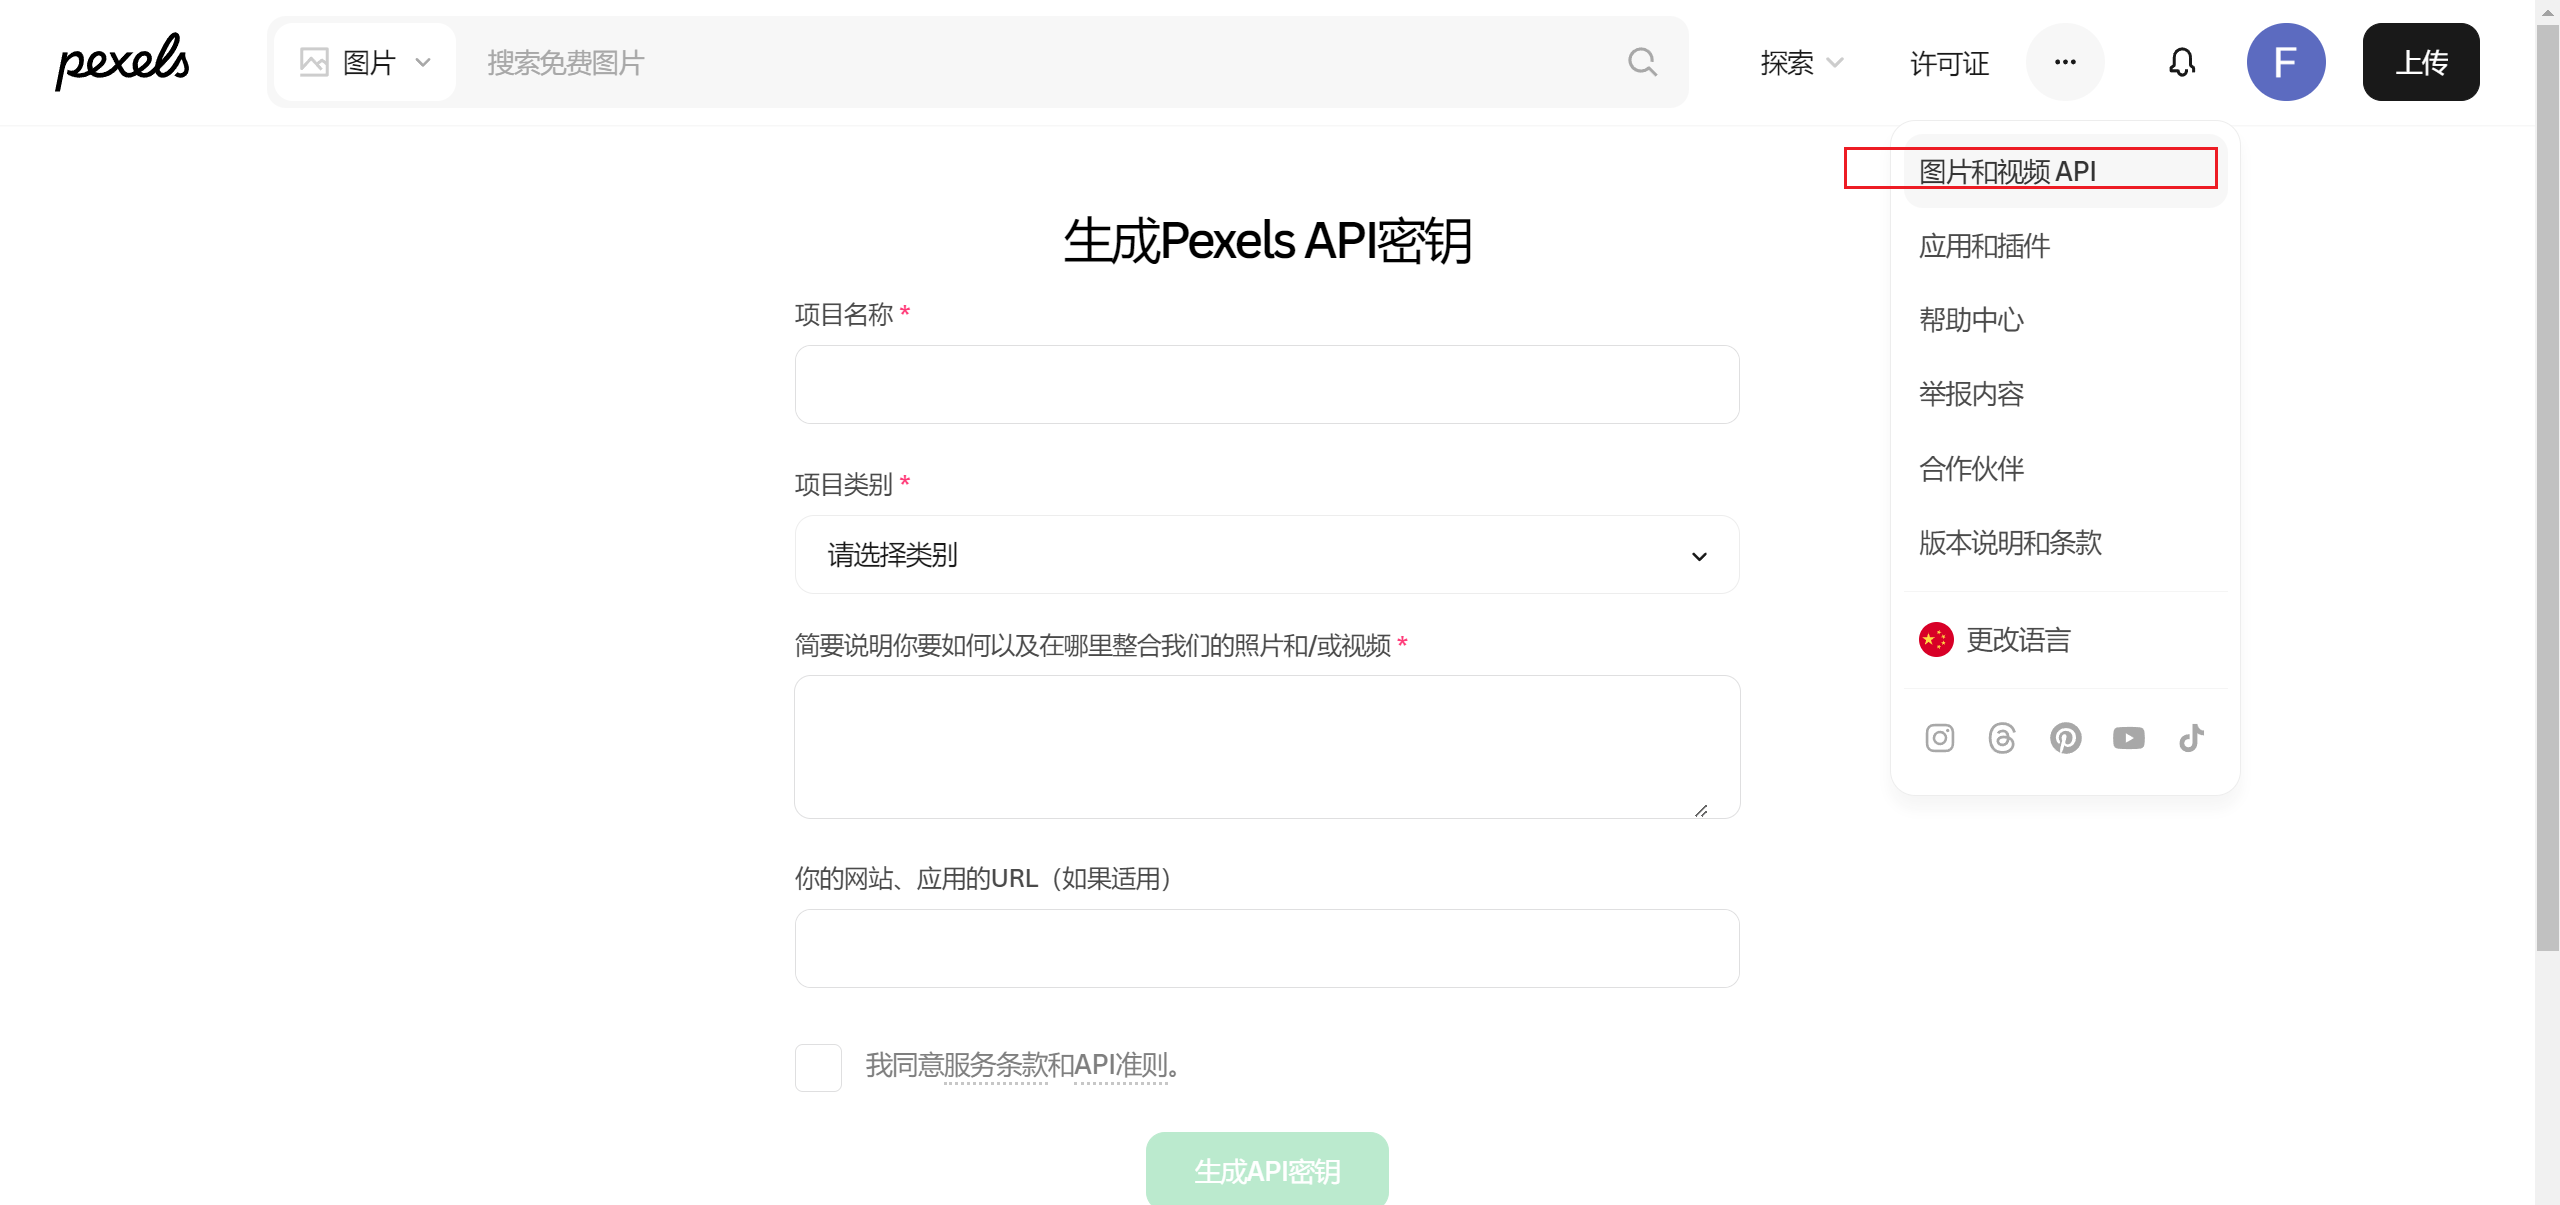The image size is (2560, 1205).
Task: Focus the 项目名称 project name field
Action: pyautogui.click(x=1267, y=385)
